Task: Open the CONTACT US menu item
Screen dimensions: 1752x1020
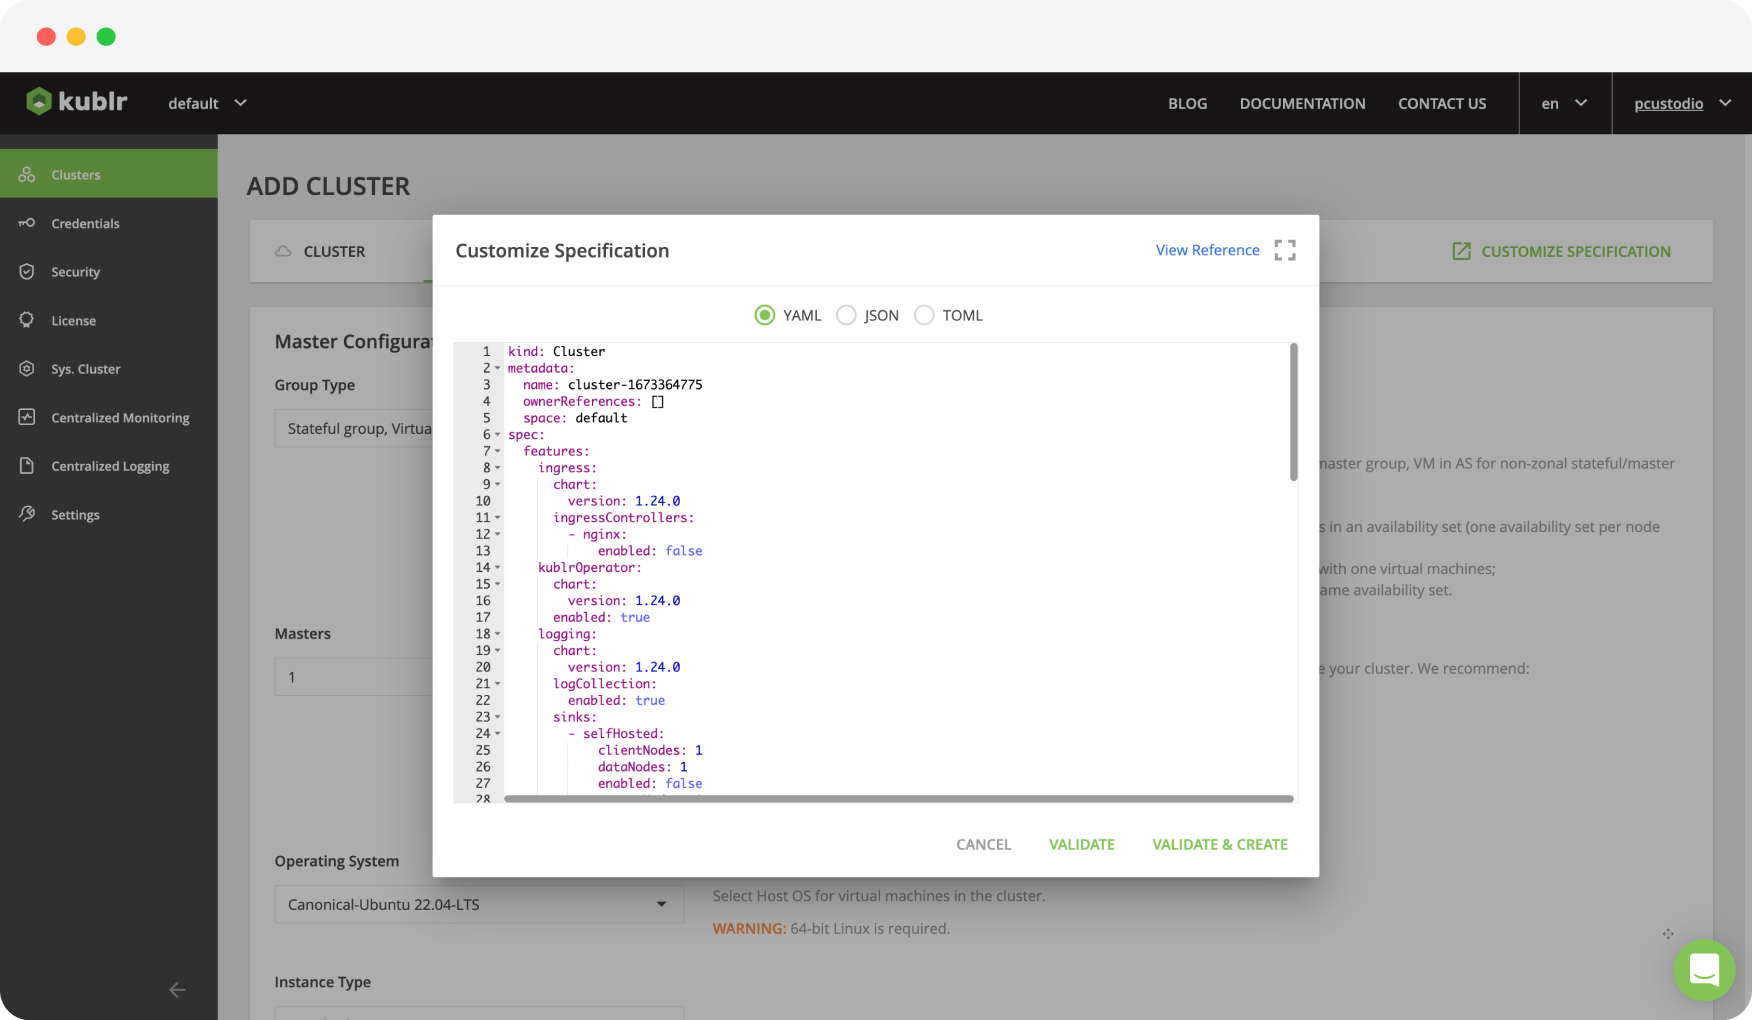Action: (x=1442, y=103)
